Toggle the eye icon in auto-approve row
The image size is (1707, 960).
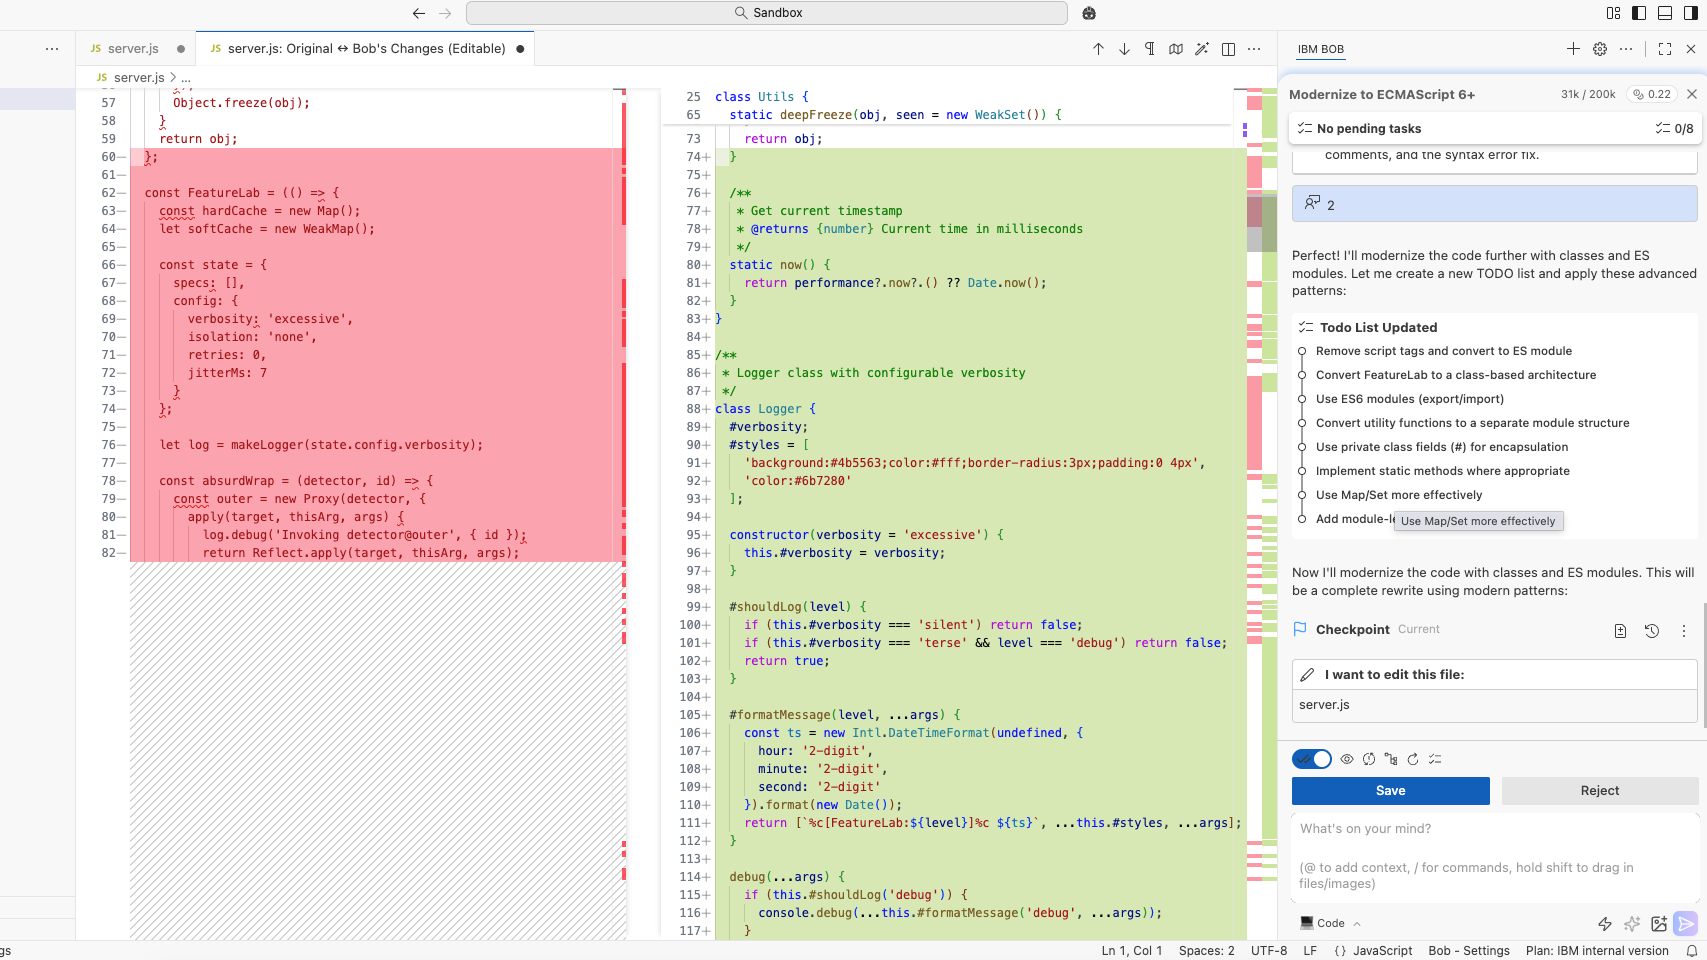(1347, 759)
